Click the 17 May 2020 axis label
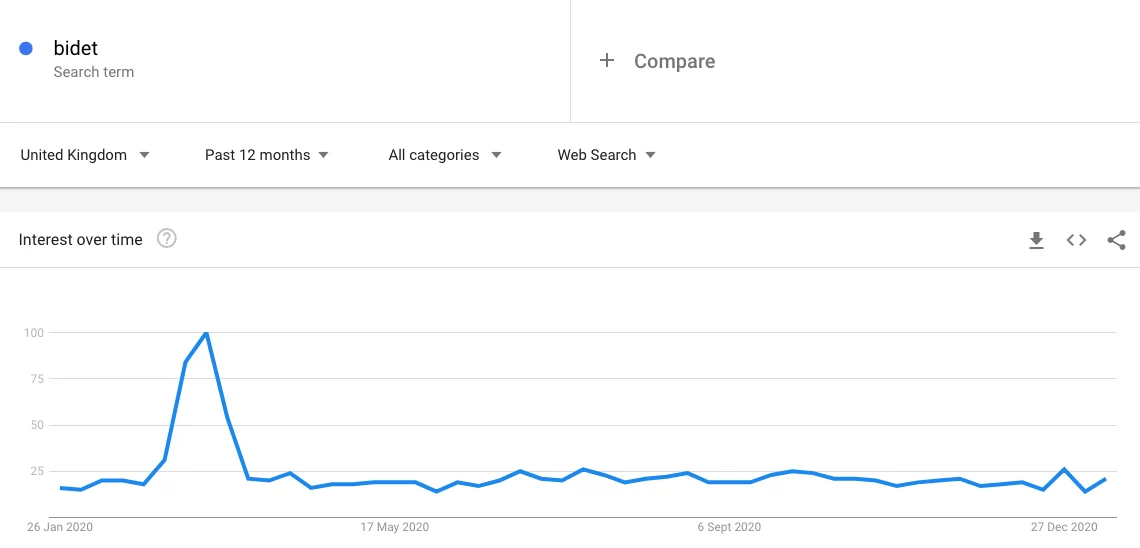 click(395, 527)
